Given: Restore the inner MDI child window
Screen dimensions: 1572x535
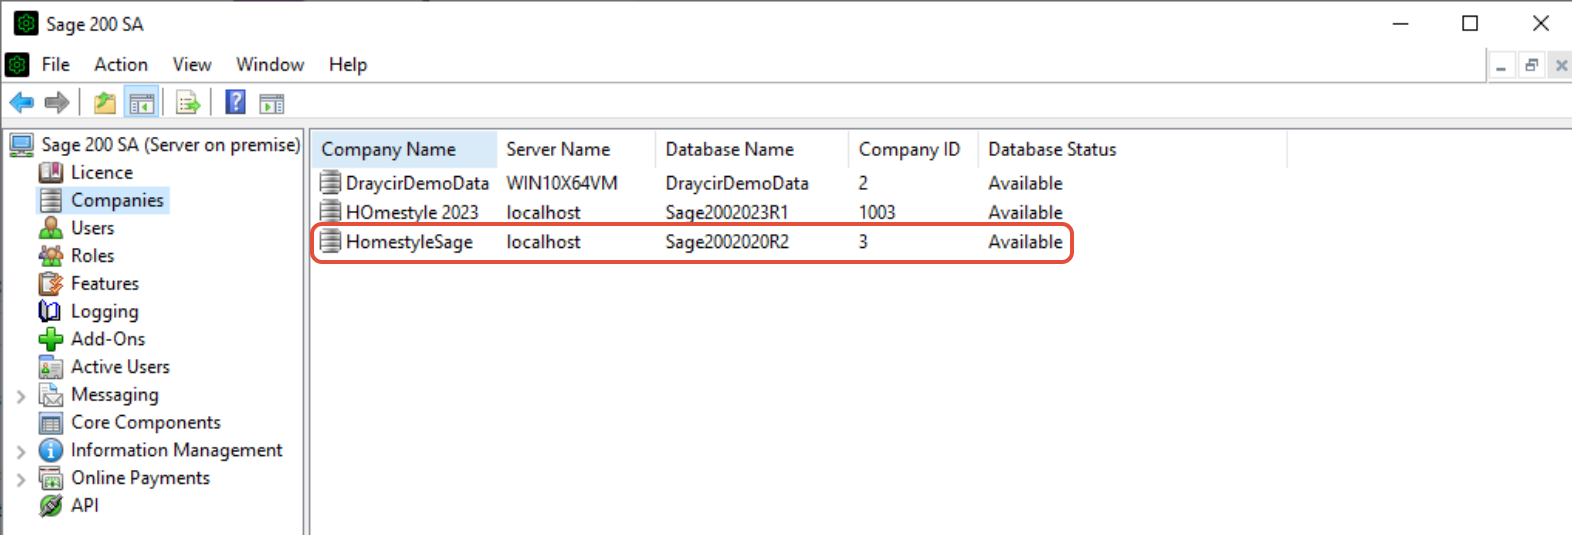Looking at the screenshot, I should [1530, 66].
